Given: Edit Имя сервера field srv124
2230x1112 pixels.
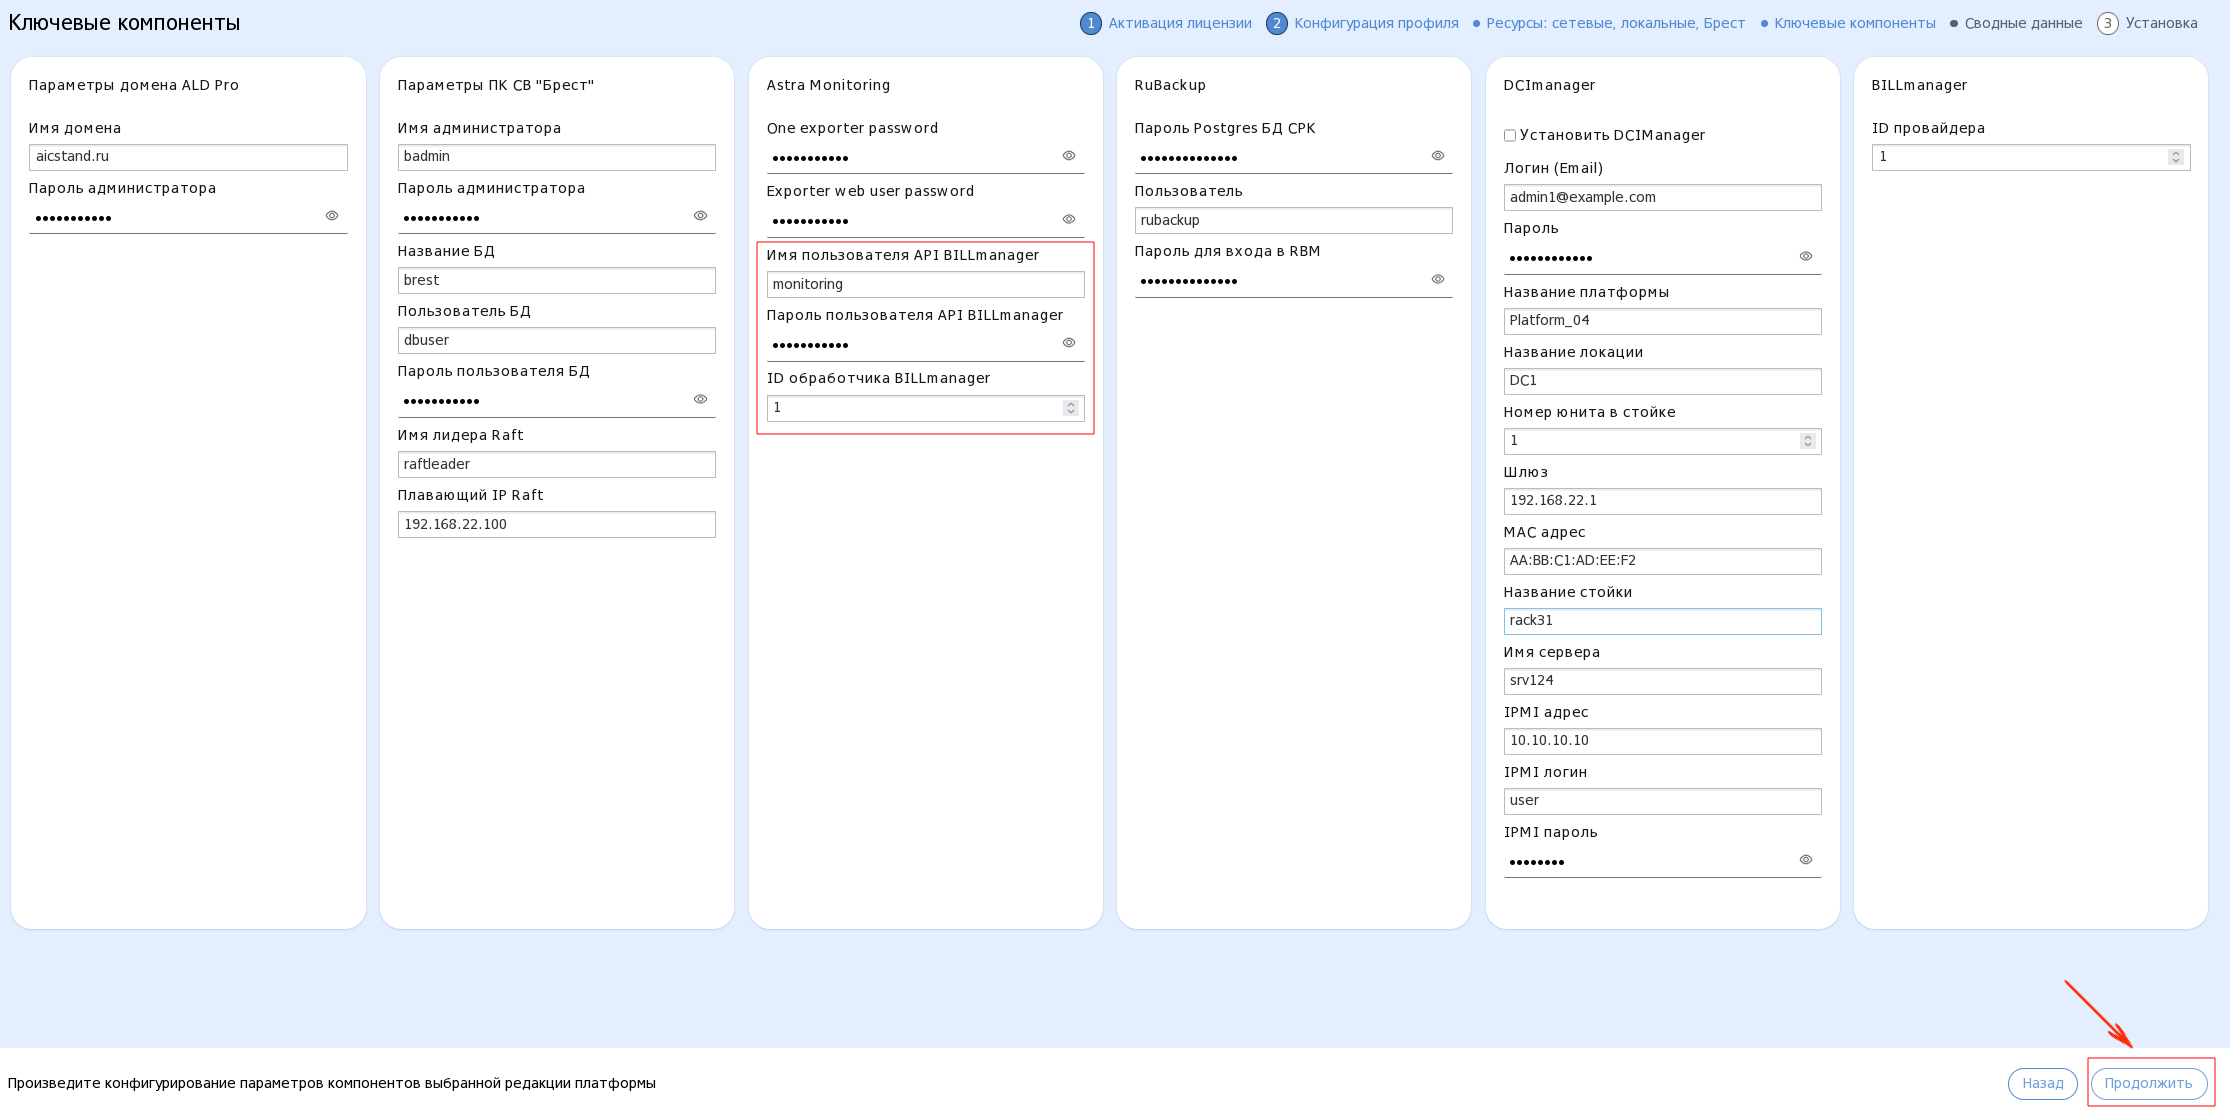Looking at the screenshot, I should pos(1662,681).
